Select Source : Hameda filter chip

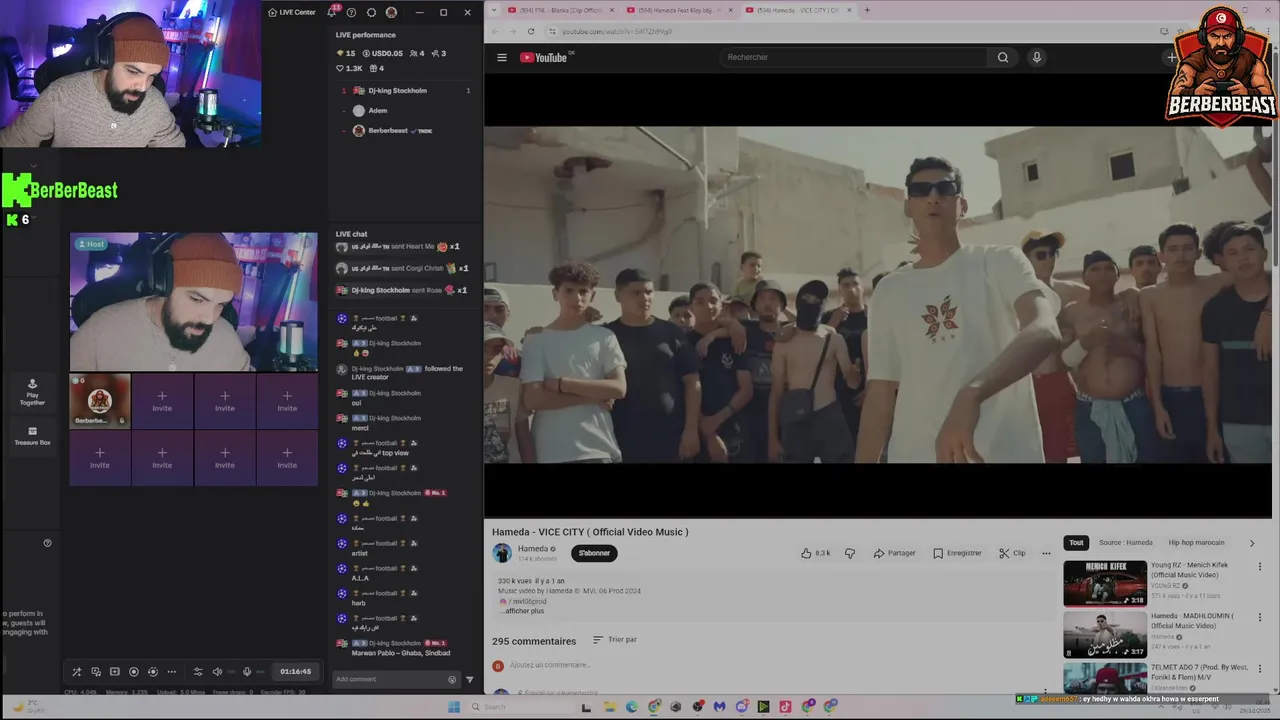click(1126, 543)
